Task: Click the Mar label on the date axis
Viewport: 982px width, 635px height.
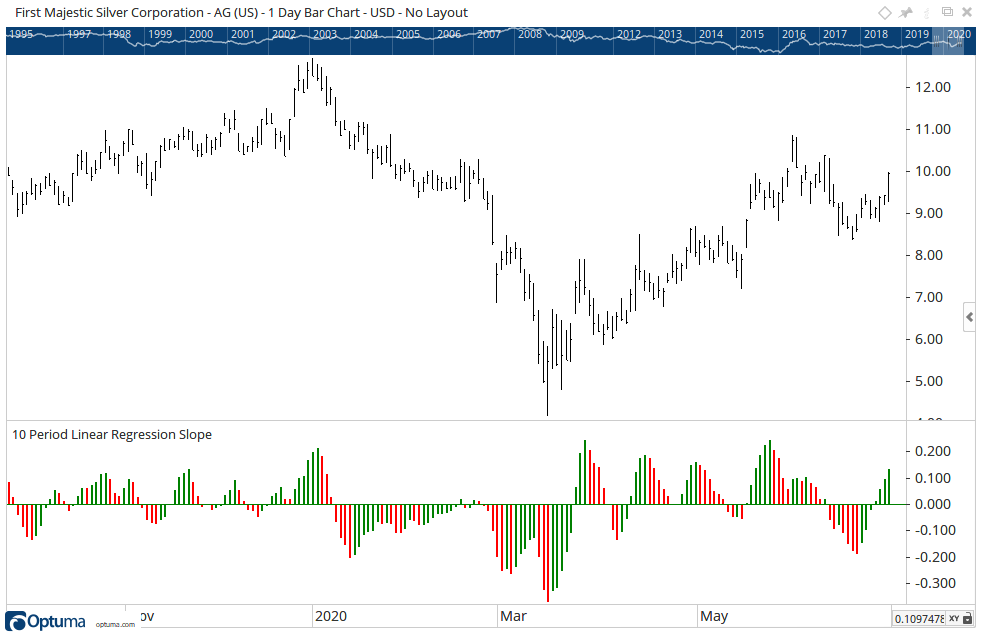Action: [x=513, y=616]
